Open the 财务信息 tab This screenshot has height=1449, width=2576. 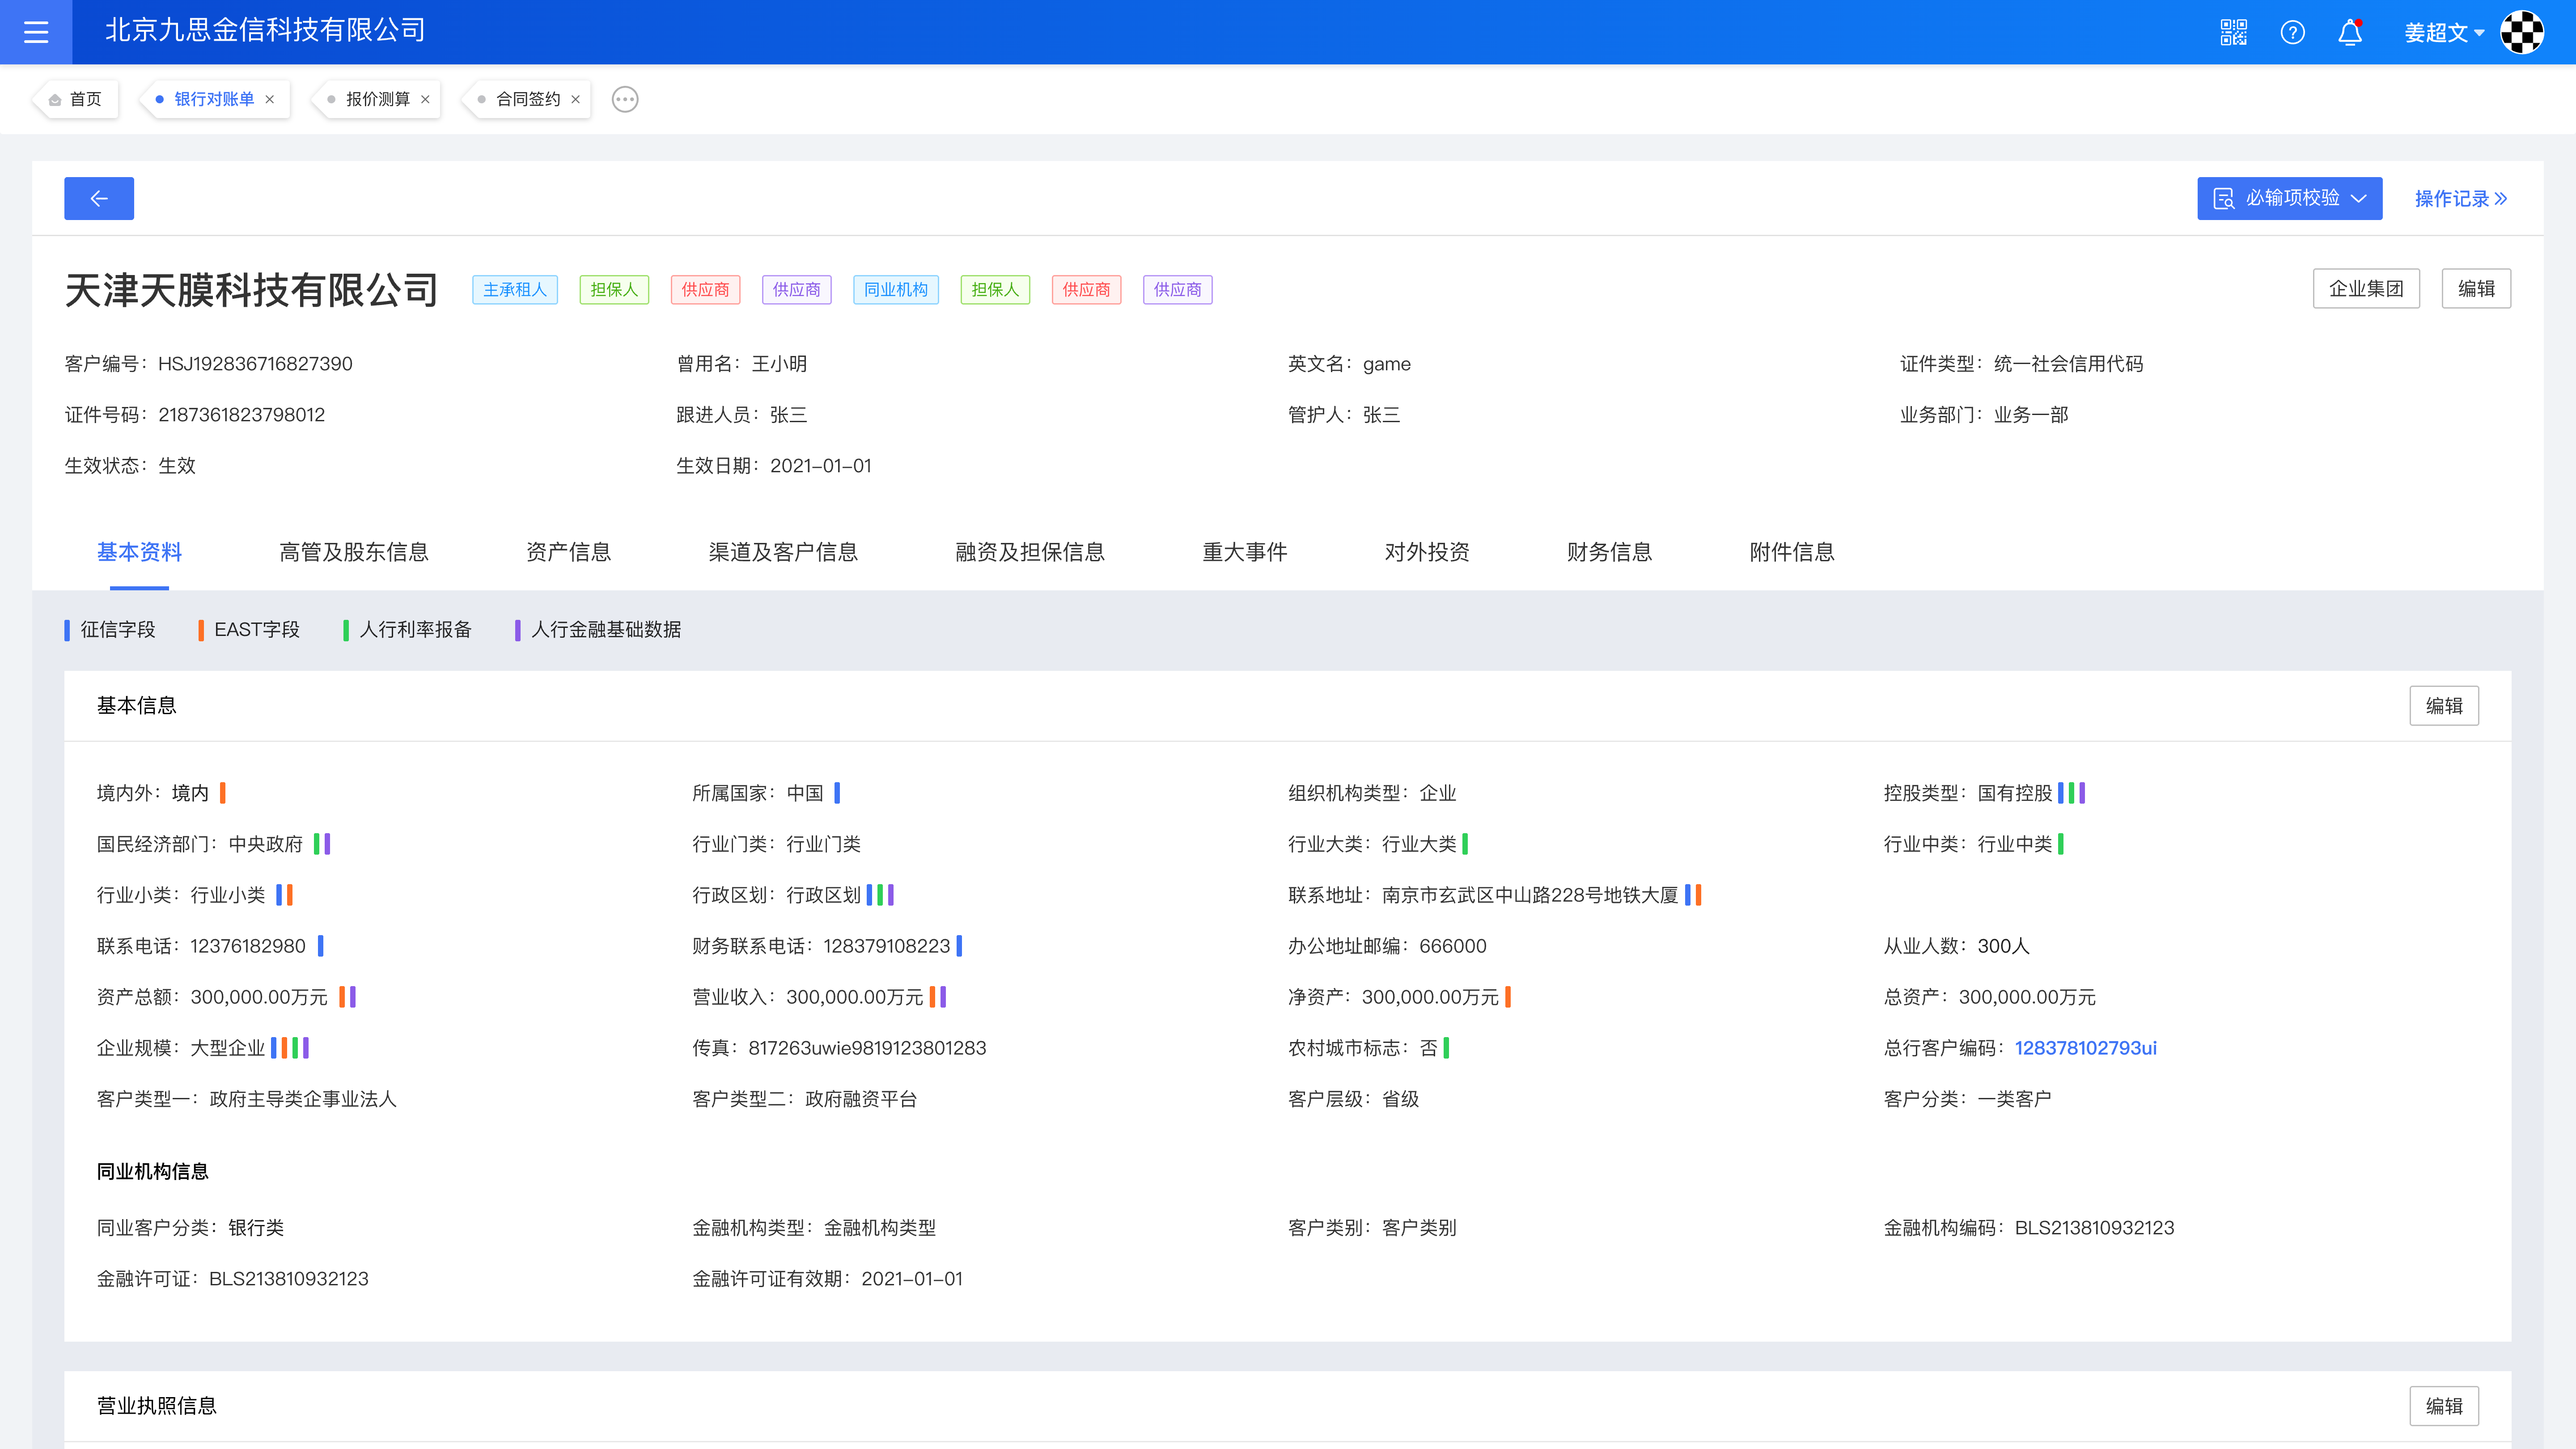(1609, 552)
